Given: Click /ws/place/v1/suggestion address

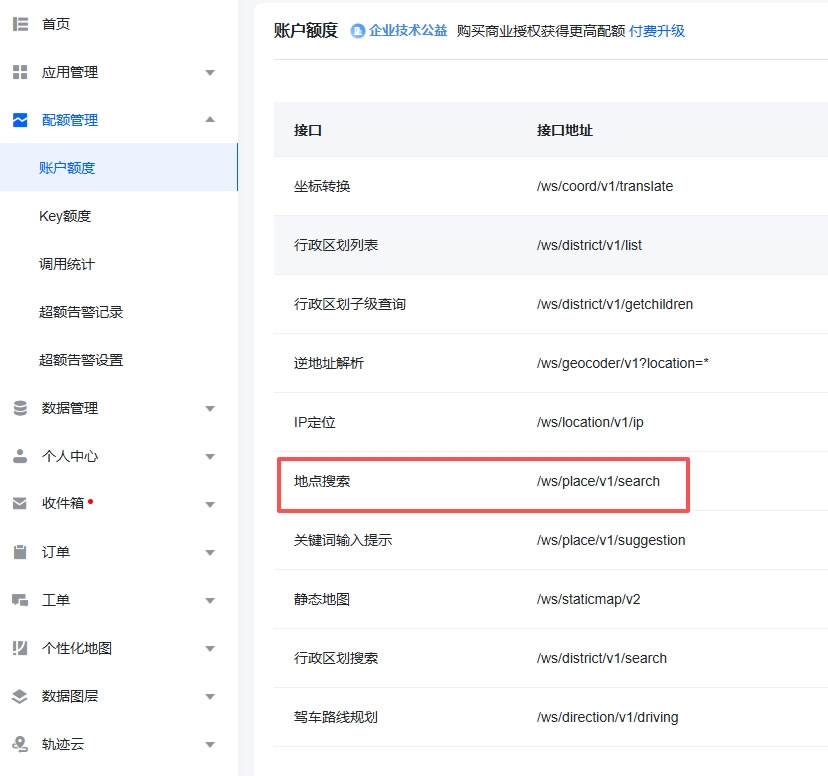Looking at the screenshot, I should tap(611, 540).
